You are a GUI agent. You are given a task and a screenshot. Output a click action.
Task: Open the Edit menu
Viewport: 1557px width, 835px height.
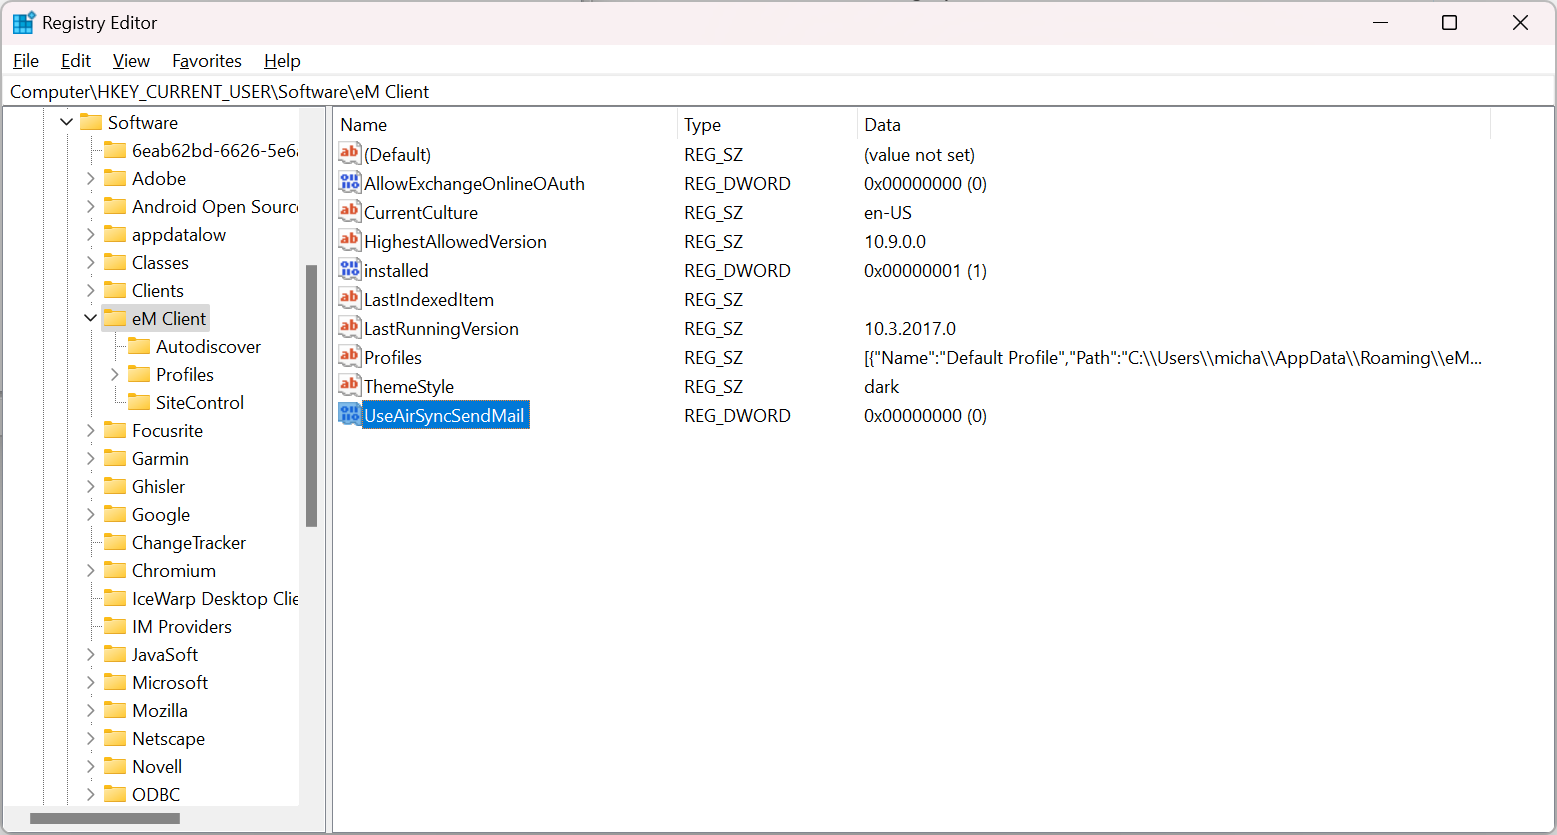[76, 61]
